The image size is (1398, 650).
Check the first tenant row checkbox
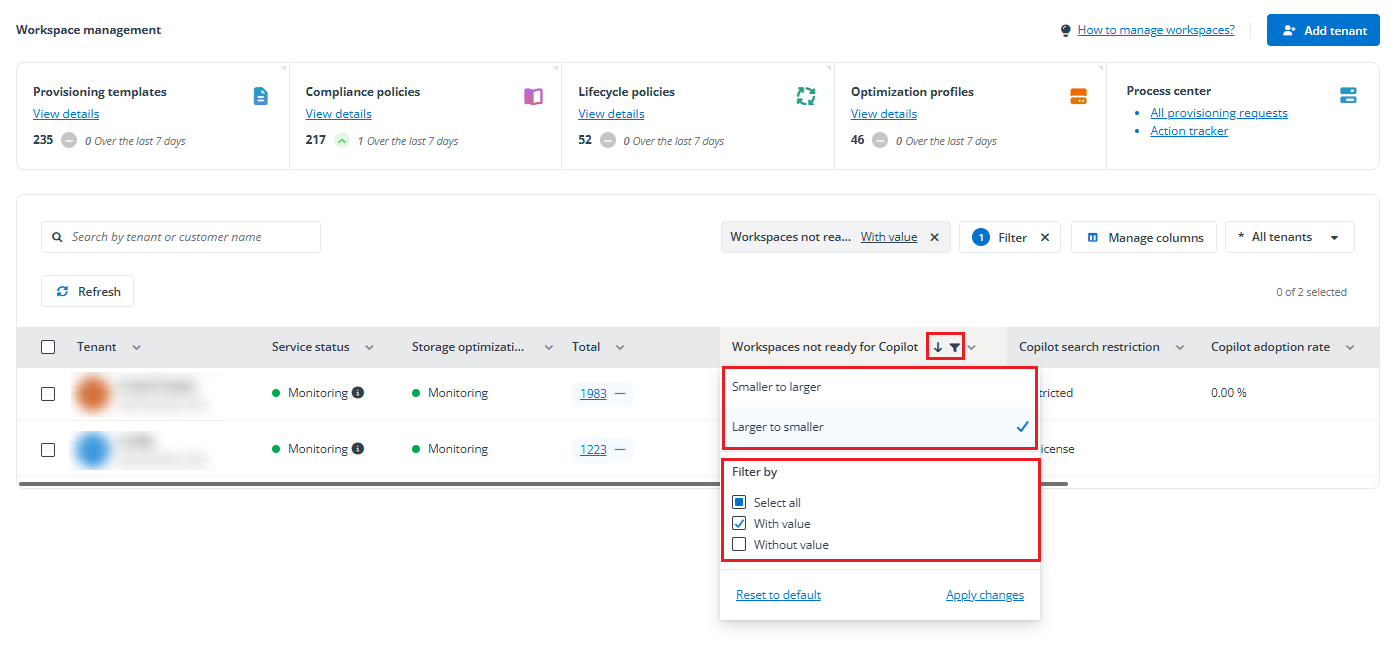[48, 393]
